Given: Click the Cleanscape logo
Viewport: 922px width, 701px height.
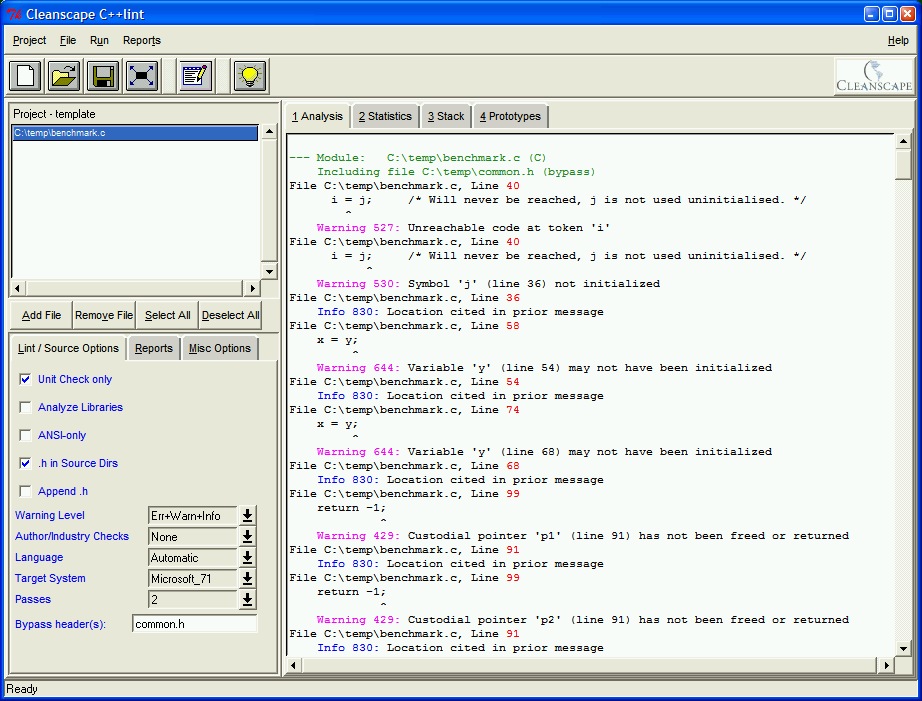Looking at the screenshot, I should [x=874, y=76].
